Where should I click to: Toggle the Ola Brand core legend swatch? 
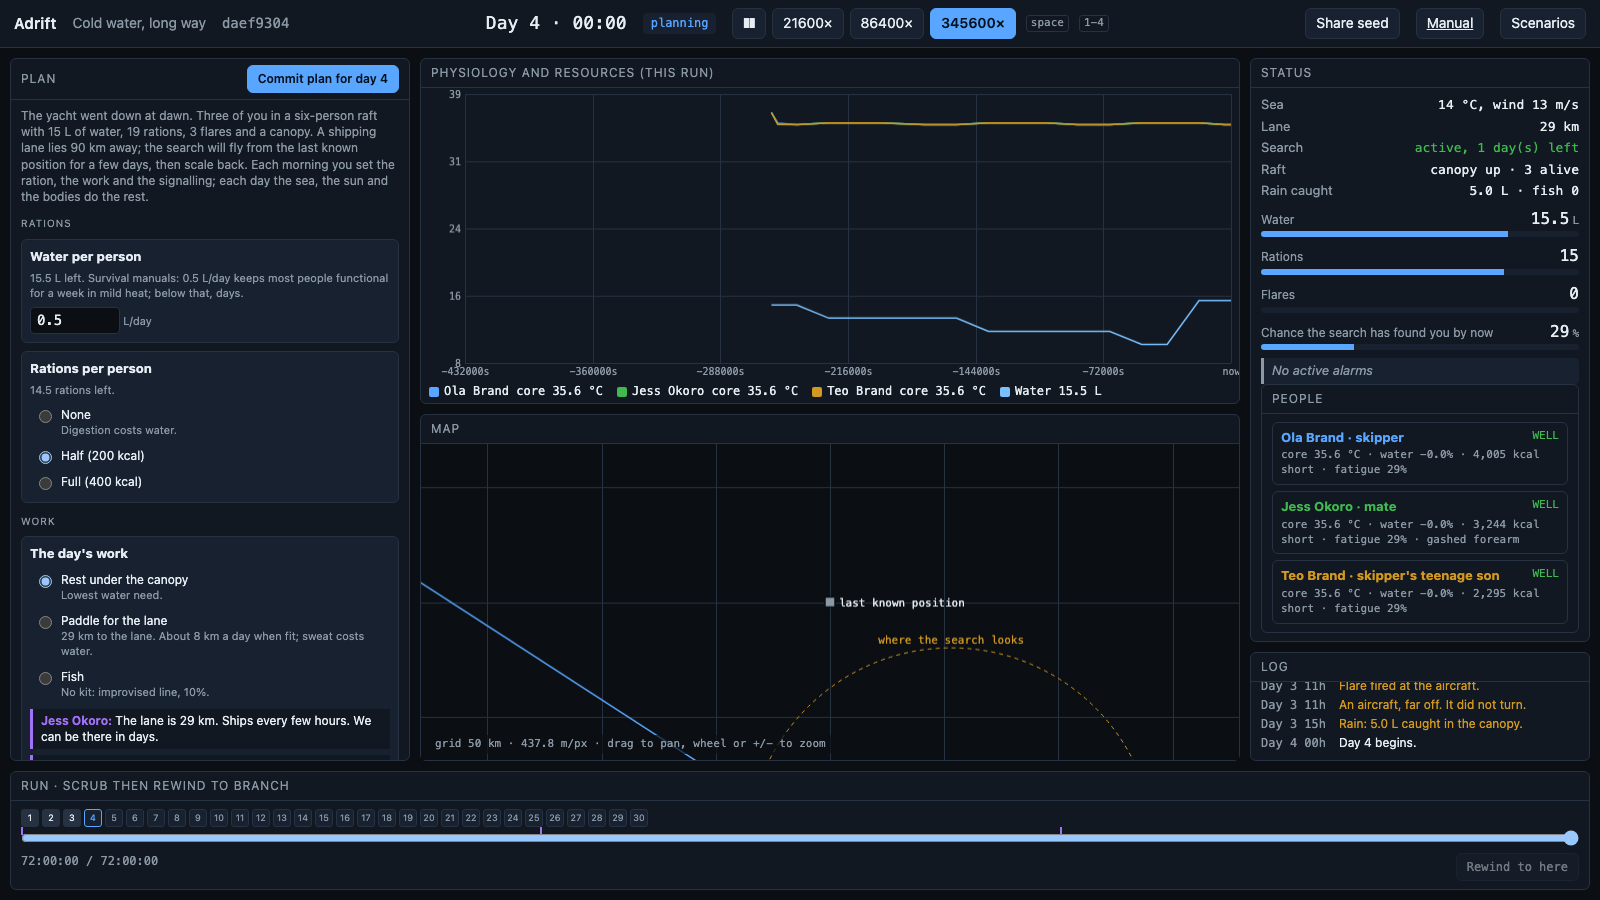(x=434, y=392)
